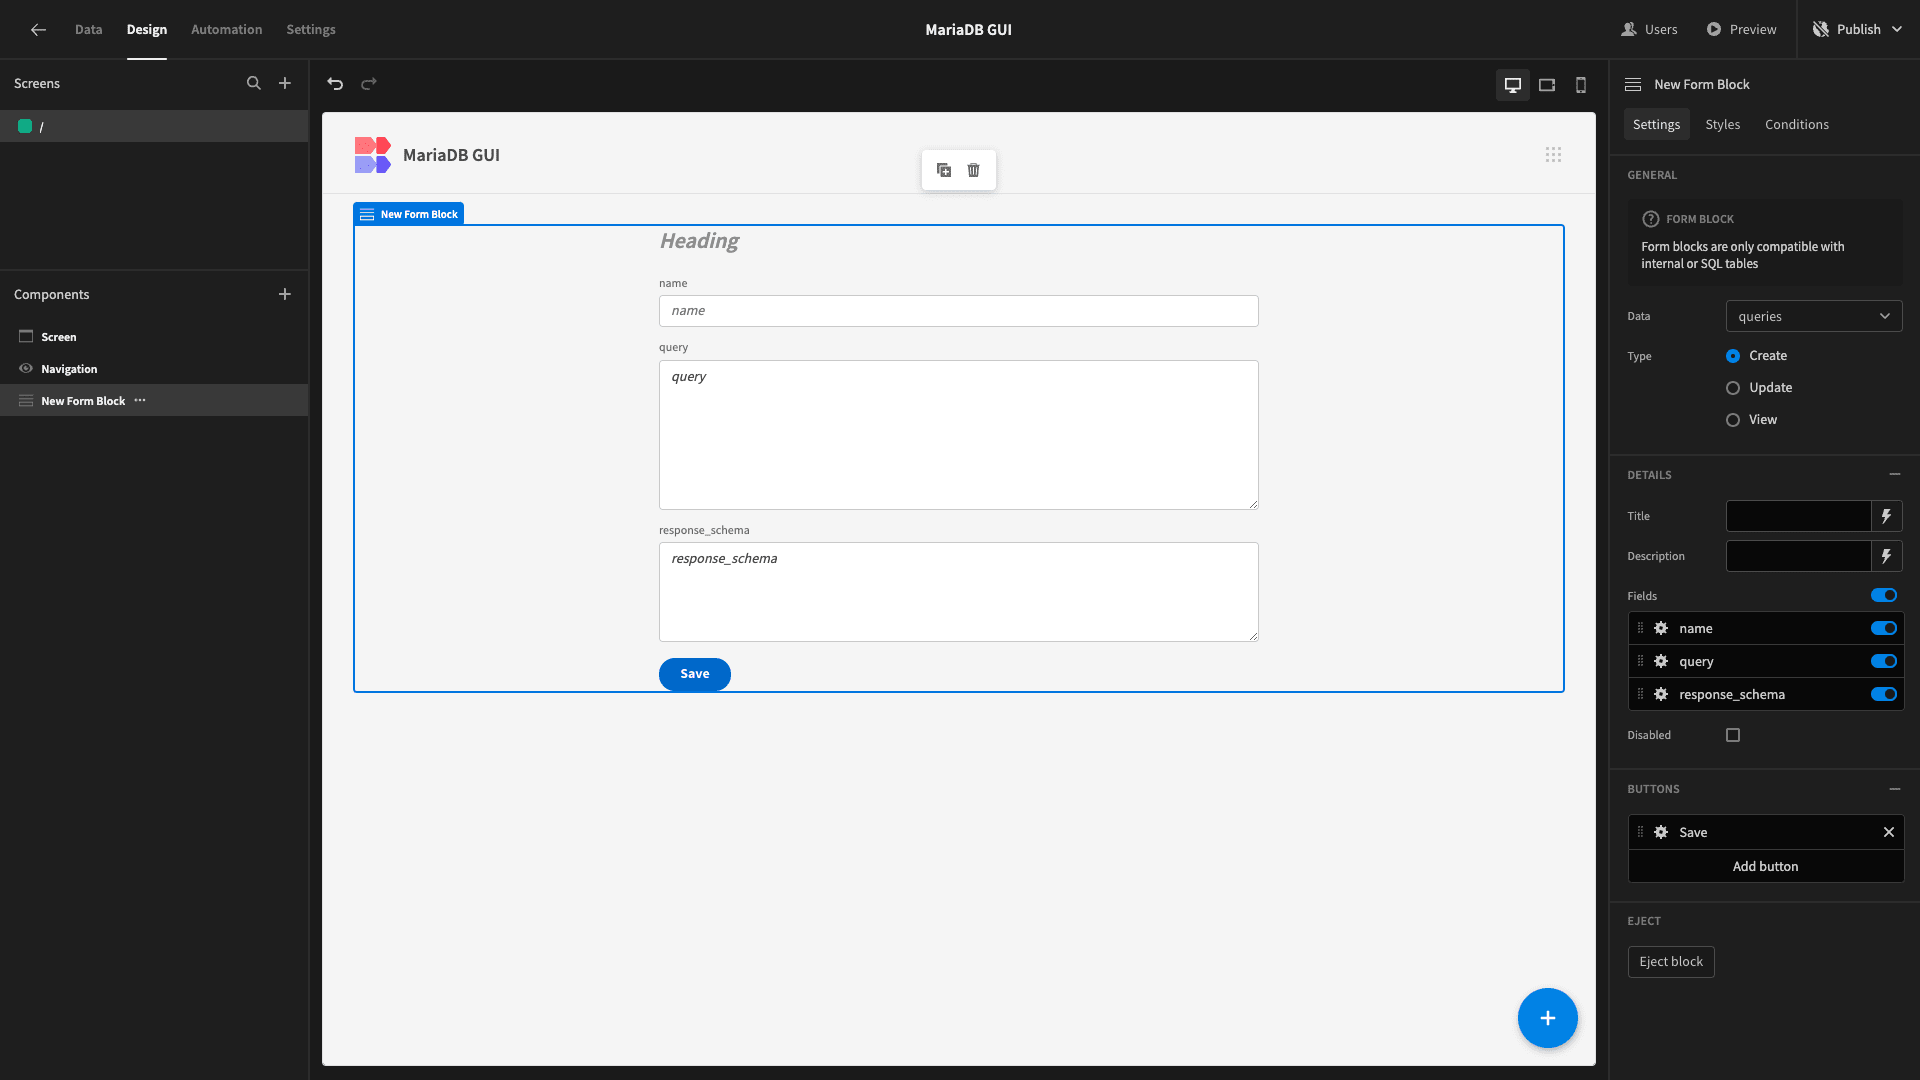Open the navigation grid menu icon
The height and width of the screenshot is (1080, 1920).
click(x=1553, y=155)
